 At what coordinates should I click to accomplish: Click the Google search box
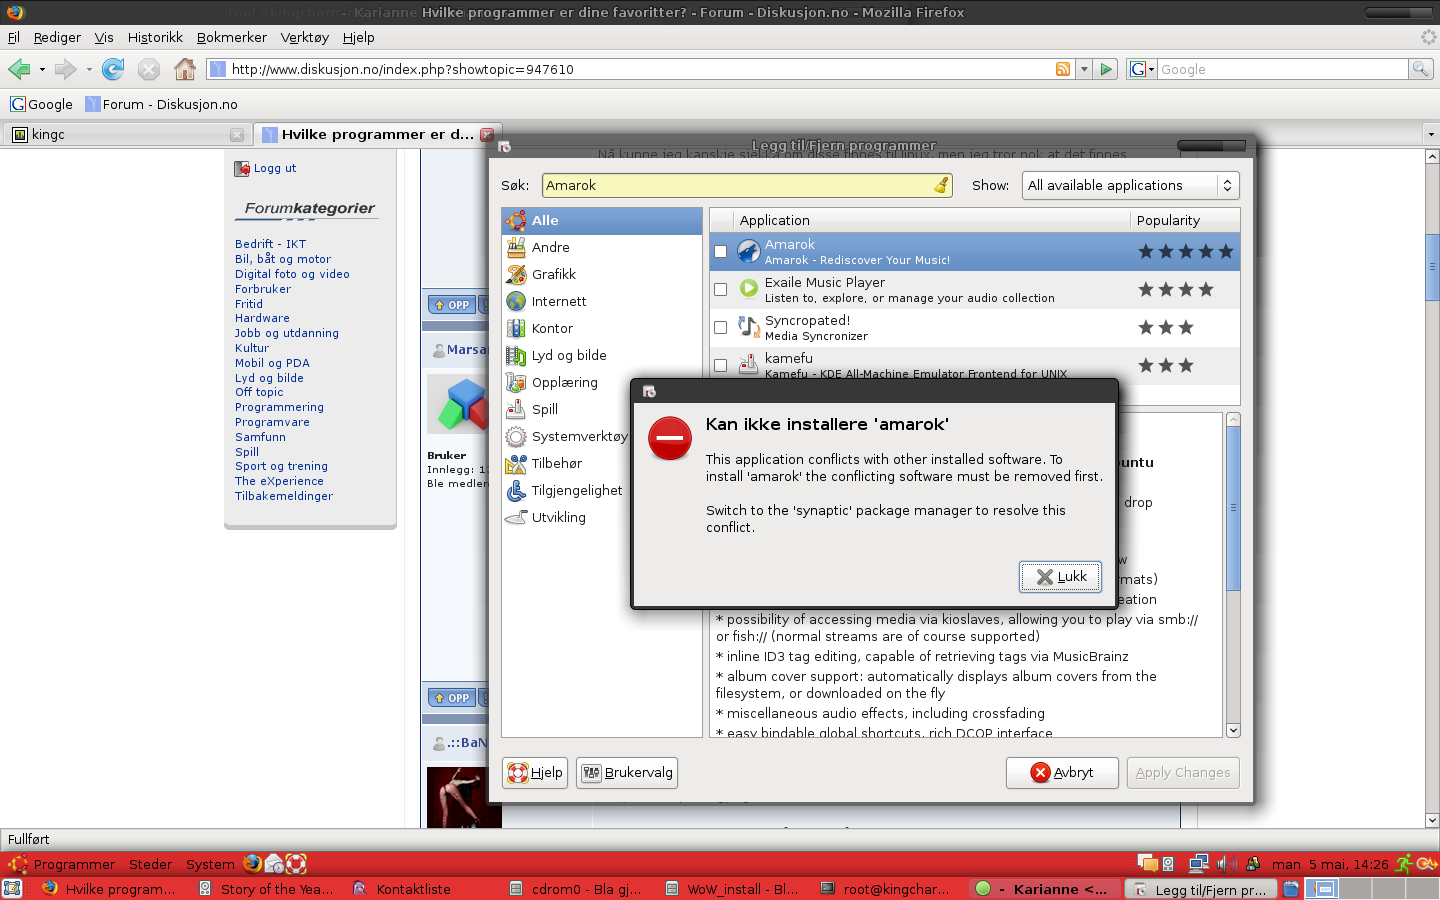click(1283, 69)
